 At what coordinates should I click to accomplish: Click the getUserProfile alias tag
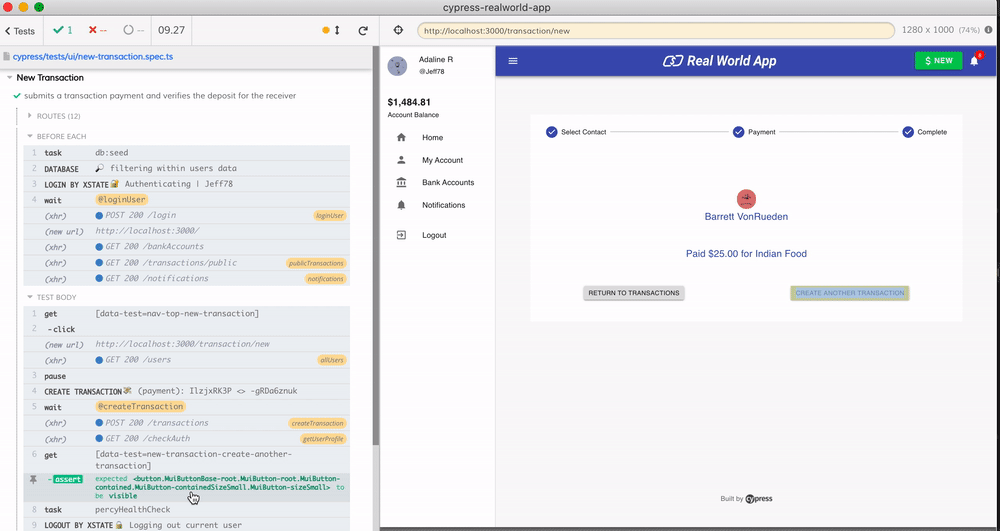[x=323, y=439]
